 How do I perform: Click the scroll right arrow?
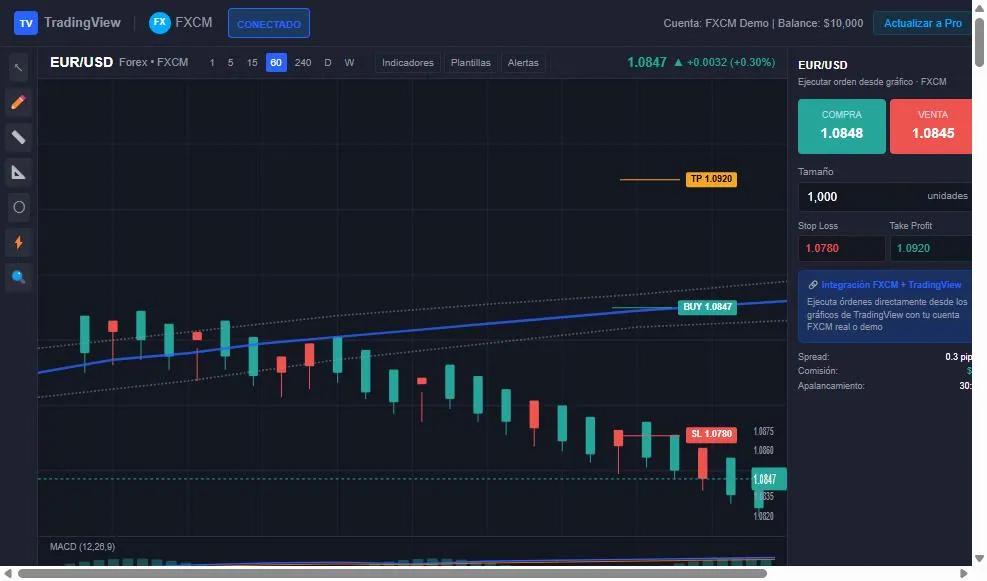click(x=963, y=573)
